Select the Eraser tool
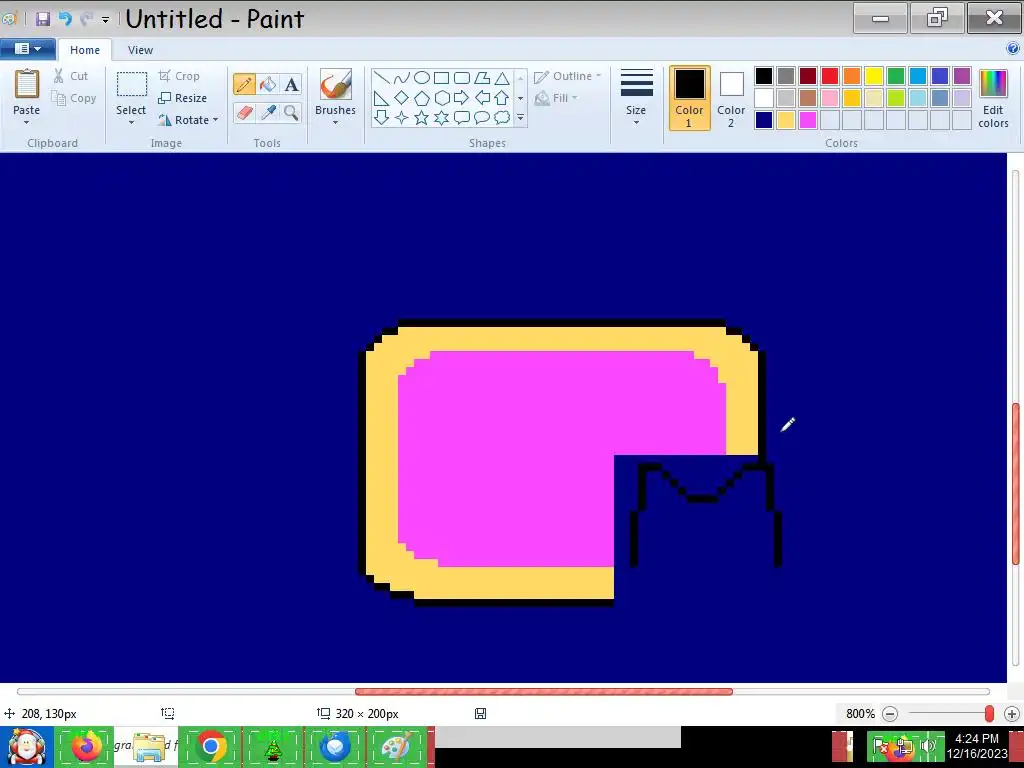 coord(244,112)
